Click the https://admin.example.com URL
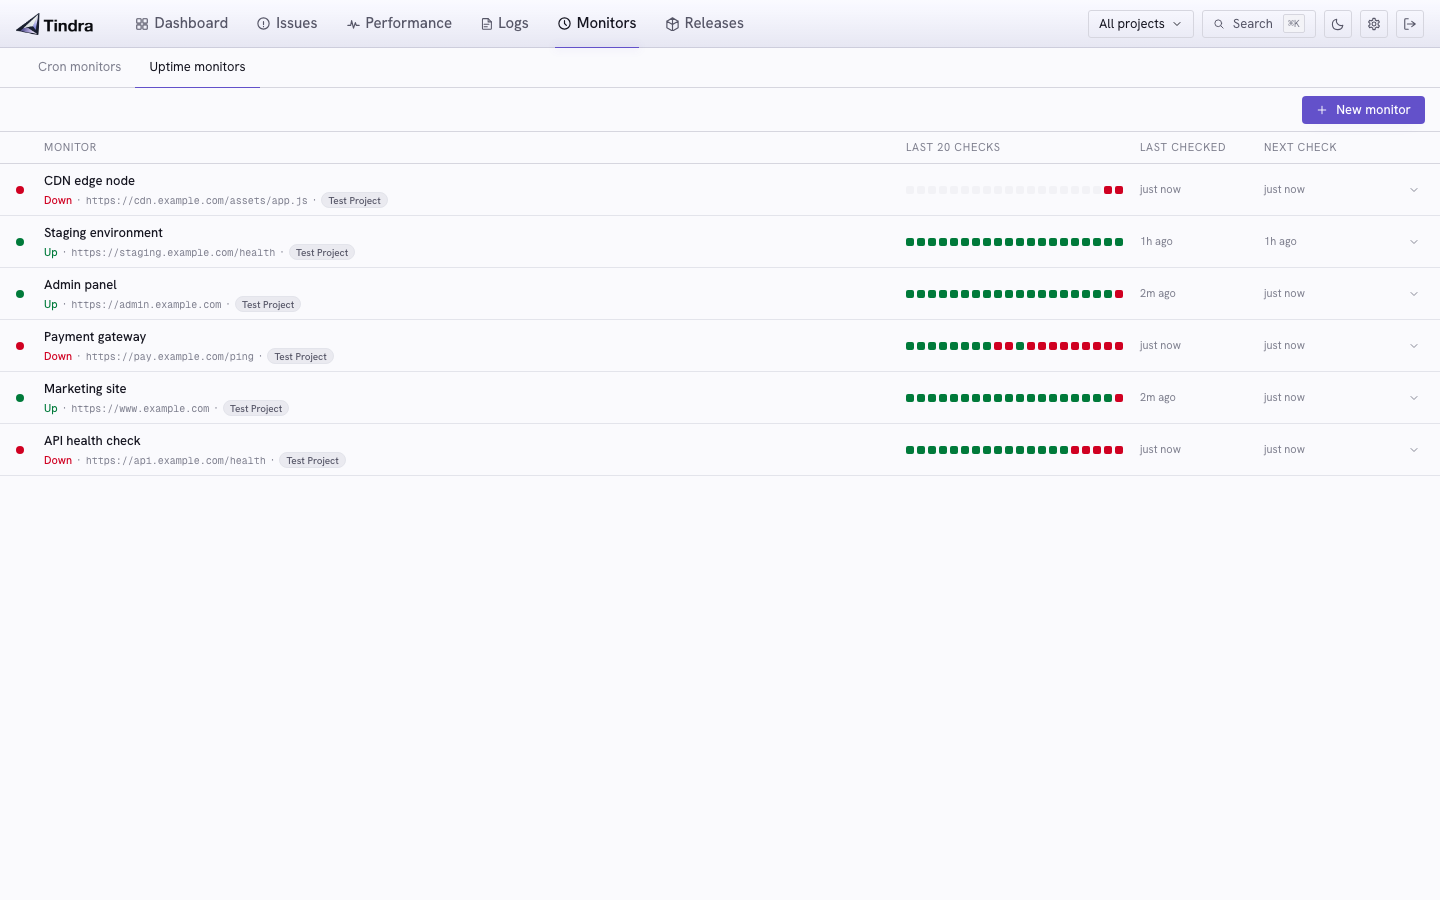The image size is (1440, 900). [x=146, y=305]
